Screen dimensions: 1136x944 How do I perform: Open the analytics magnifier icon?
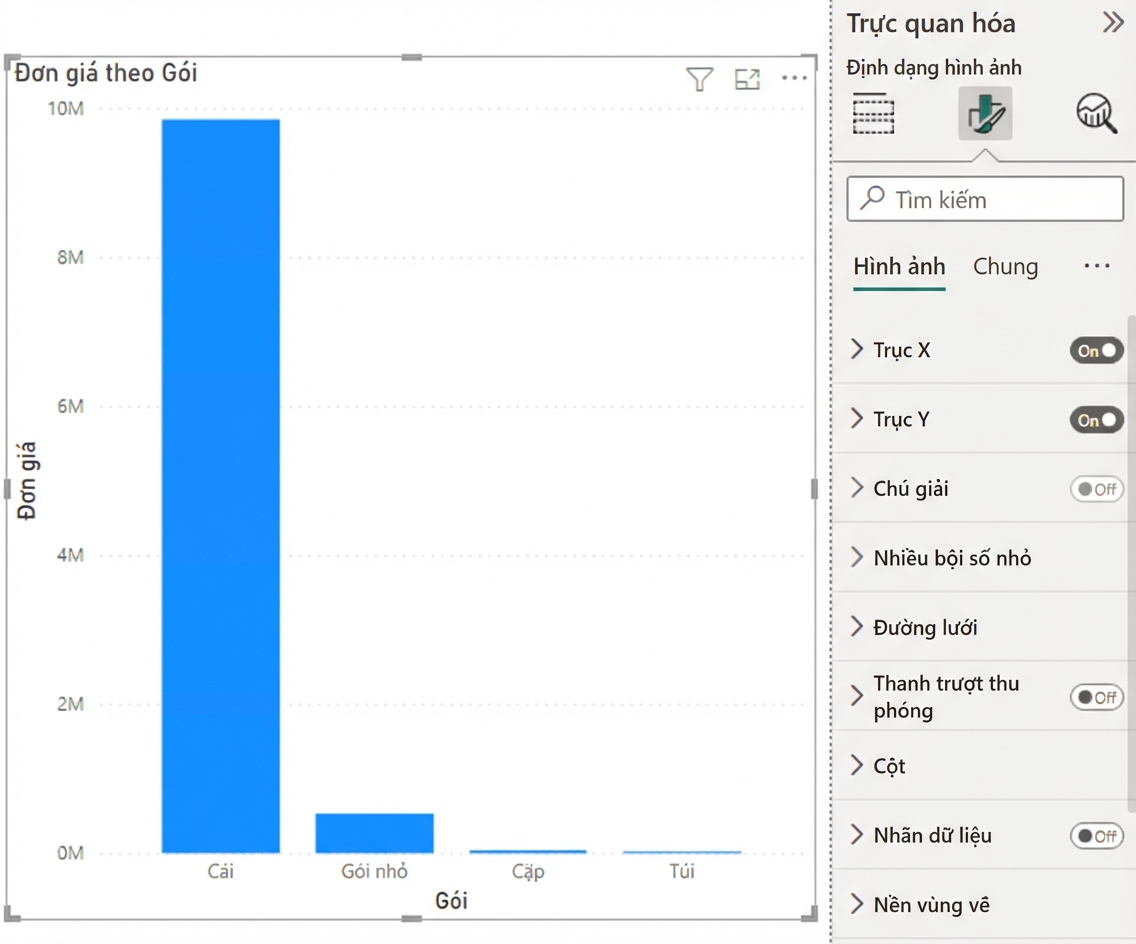[1096, 113]
